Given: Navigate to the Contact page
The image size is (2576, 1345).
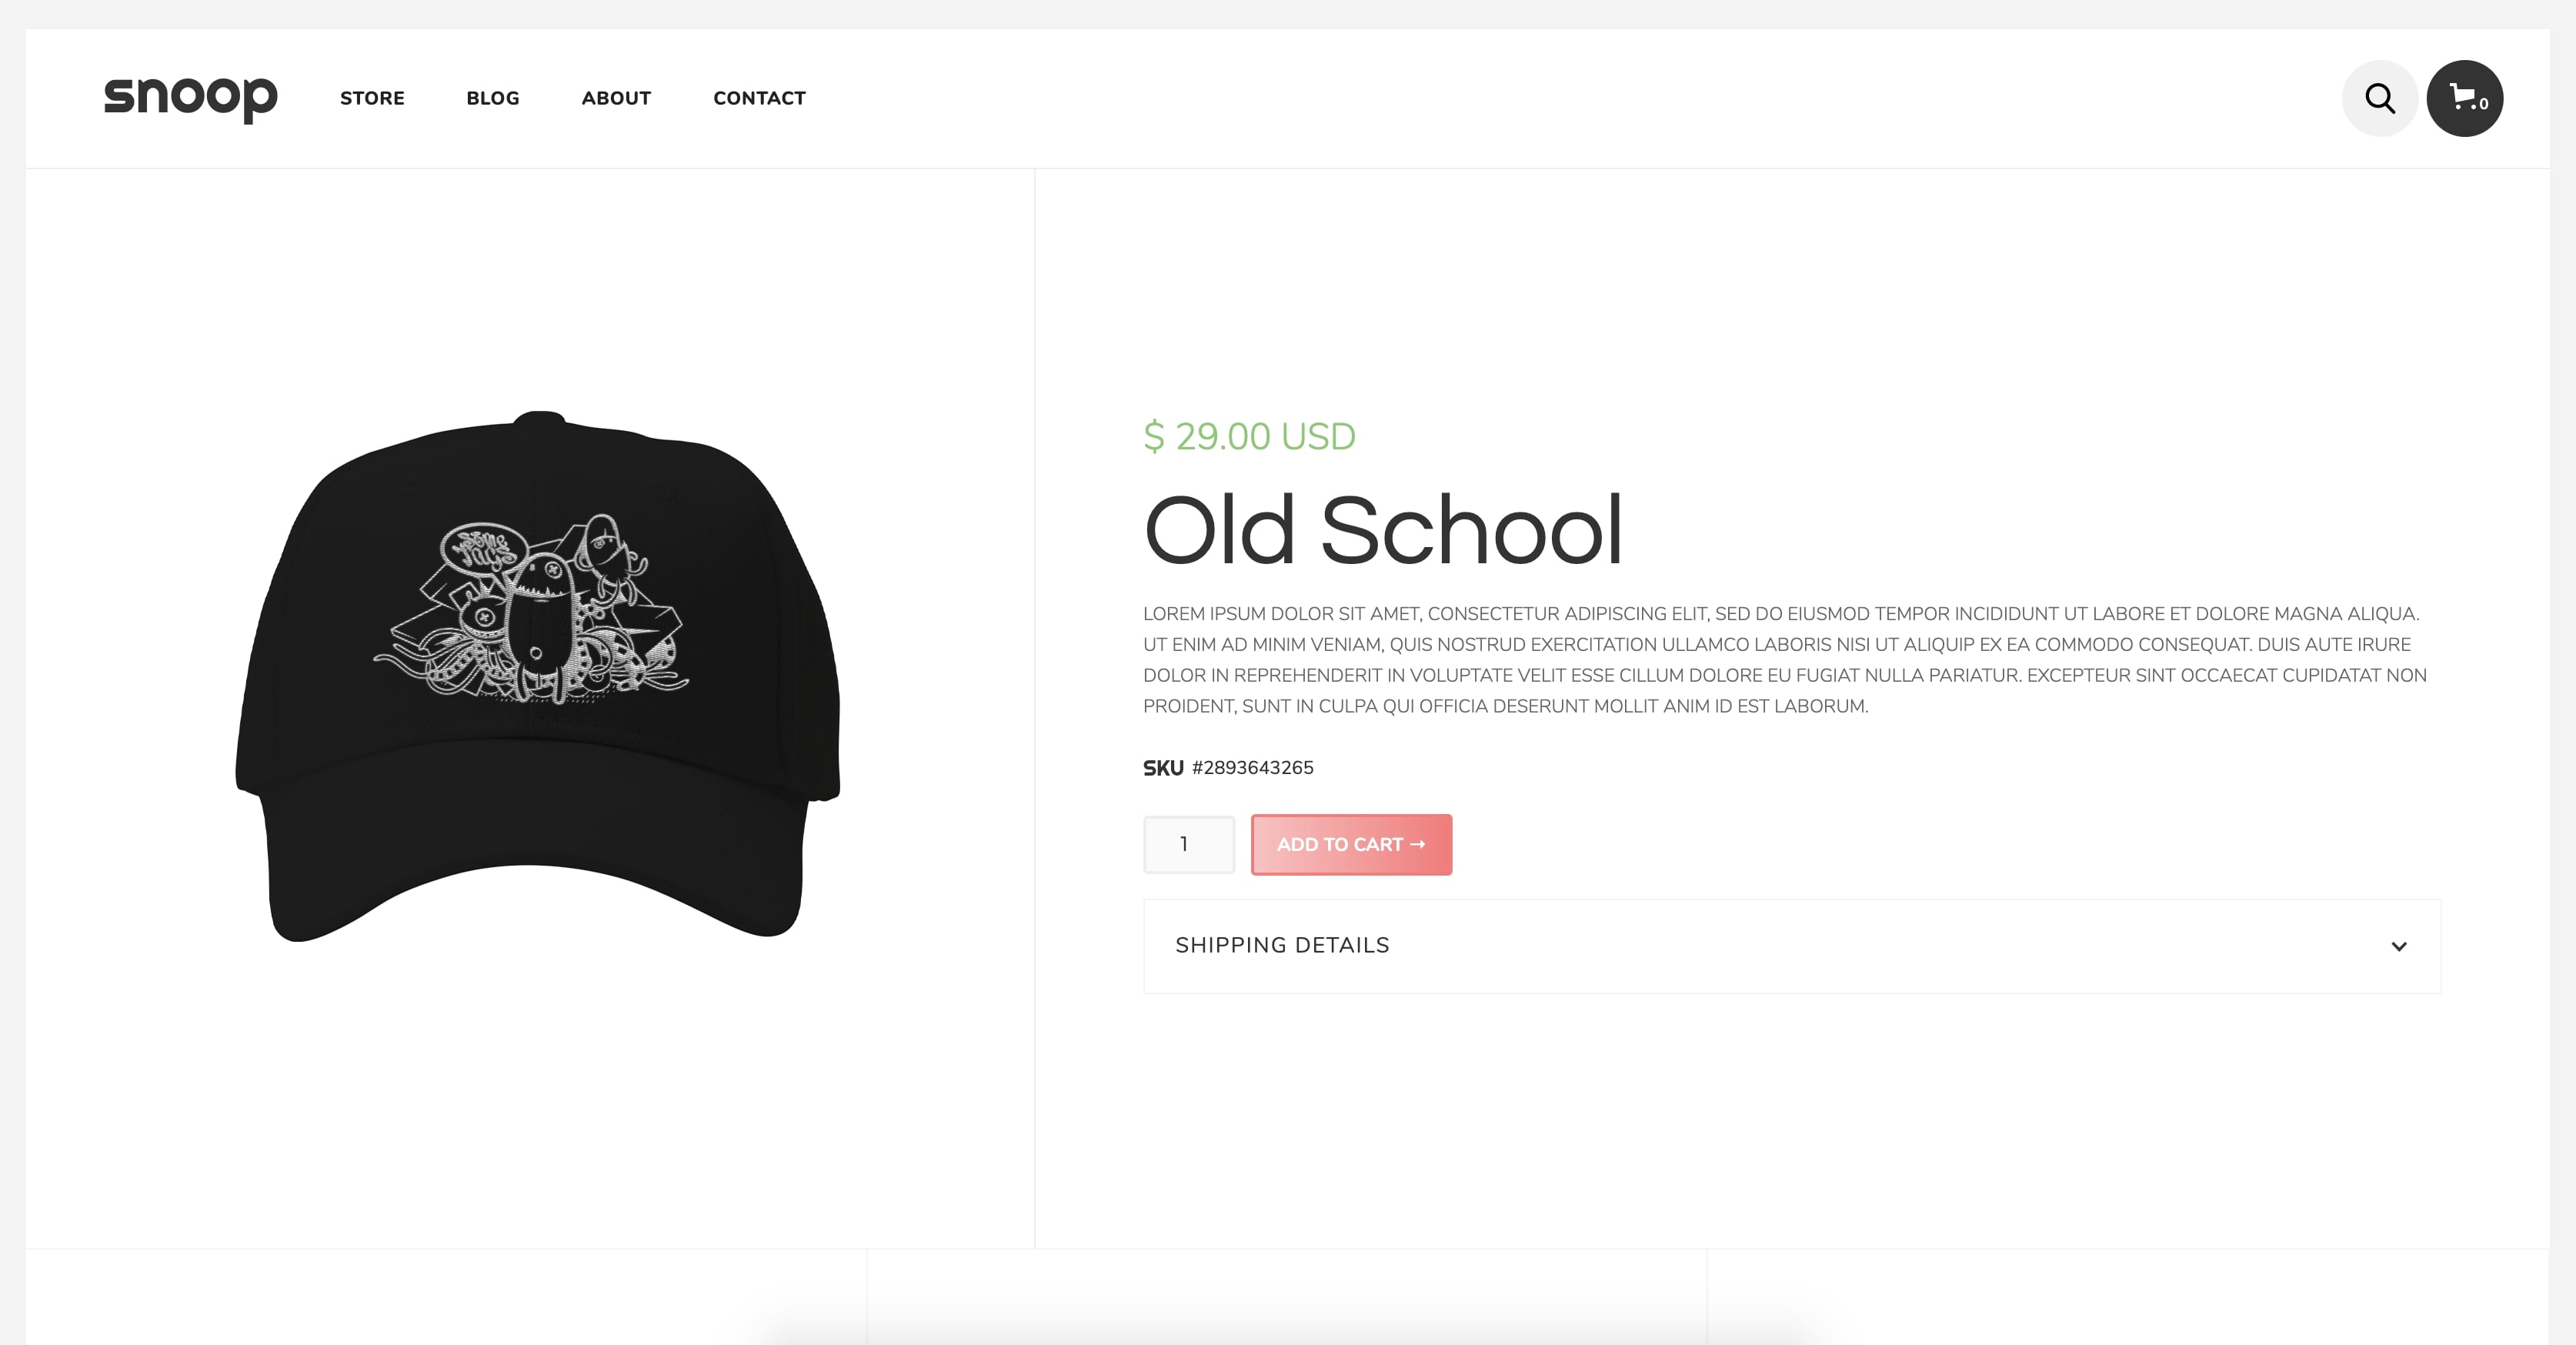Looking at the screenshot, I should click(x=759, y=98).
